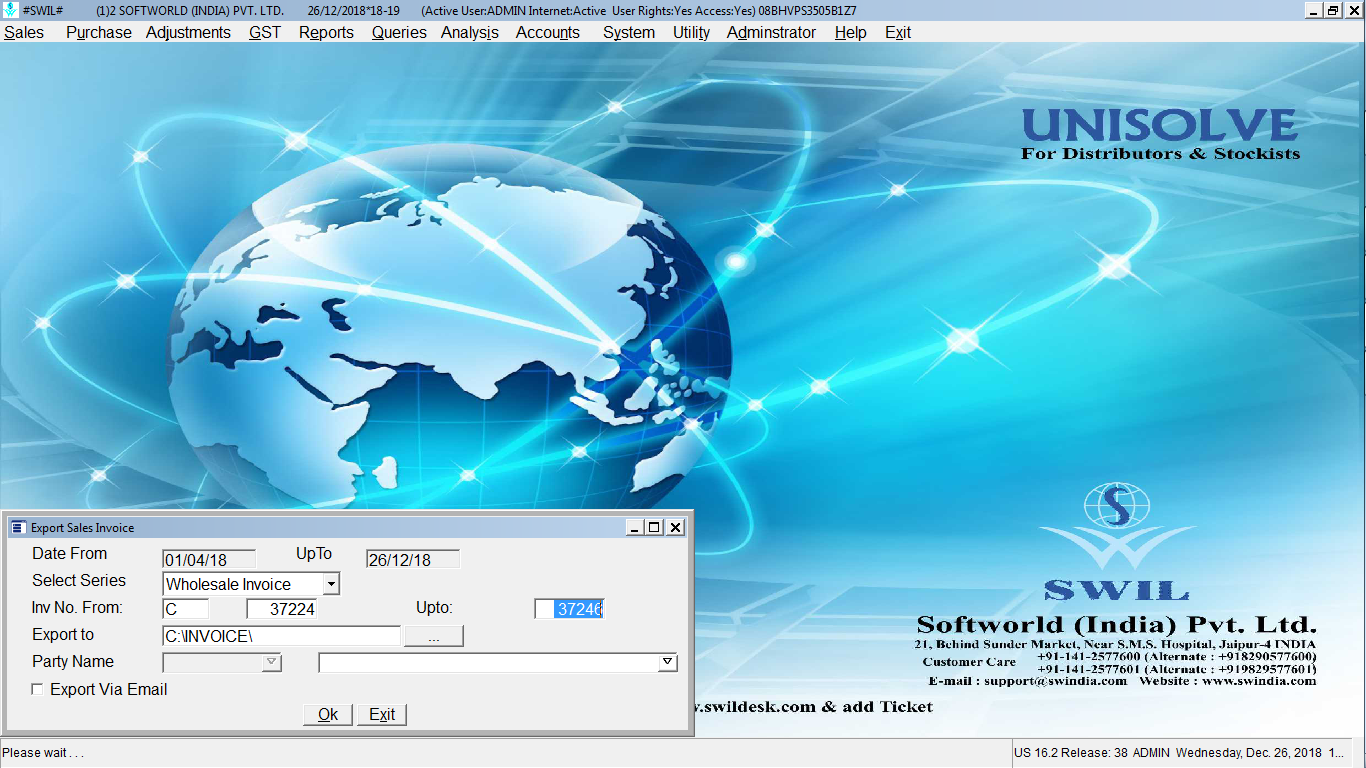This screenshot has width=1366, height=768.
Task: Click the "Please wait . . ." status text
Action: 43,753
